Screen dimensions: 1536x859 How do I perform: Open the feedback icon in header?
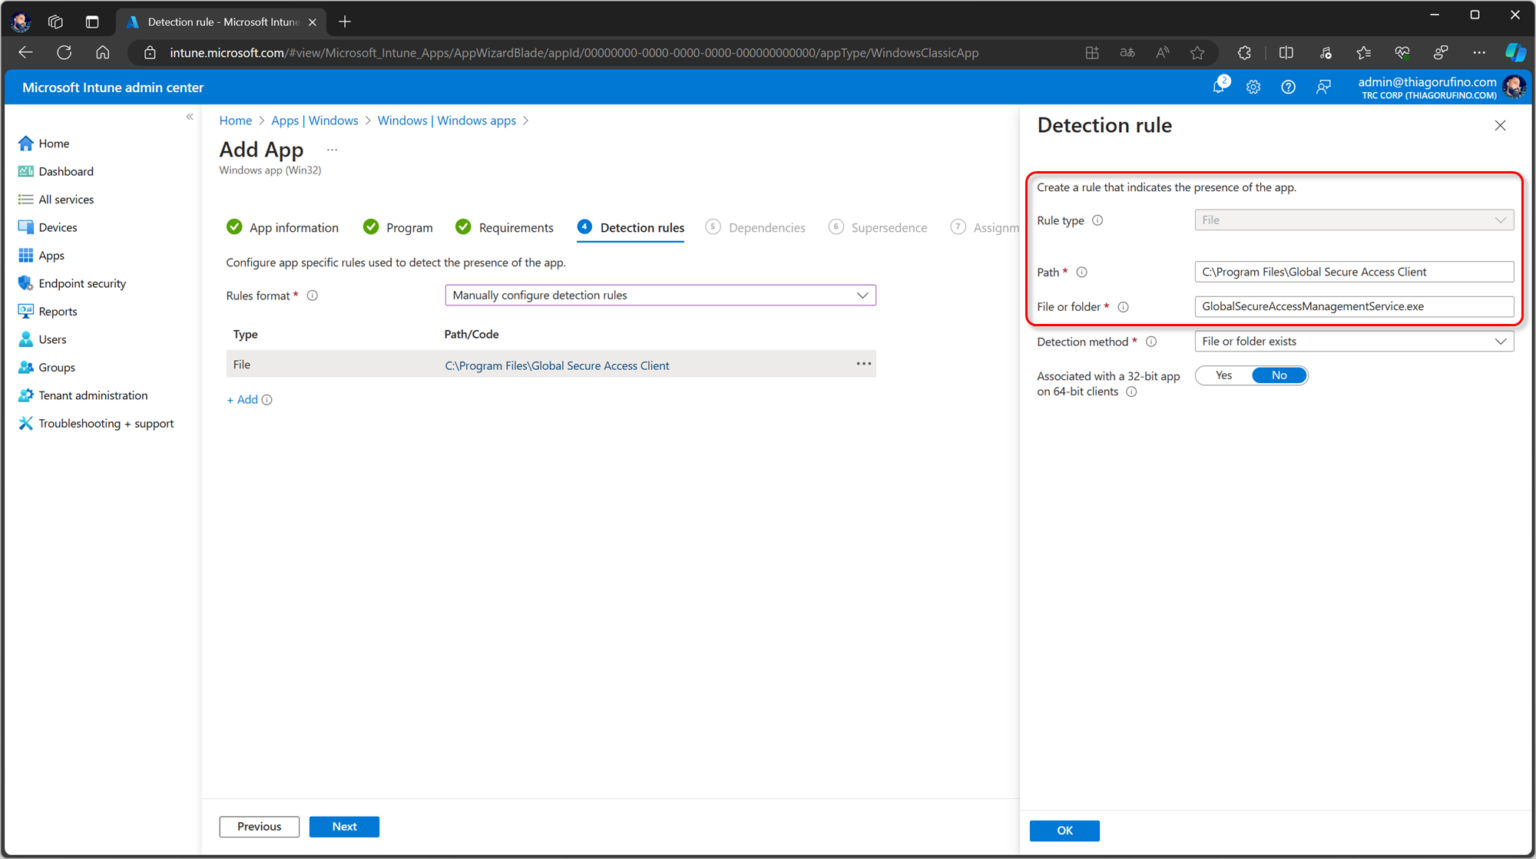point(1323,87)
